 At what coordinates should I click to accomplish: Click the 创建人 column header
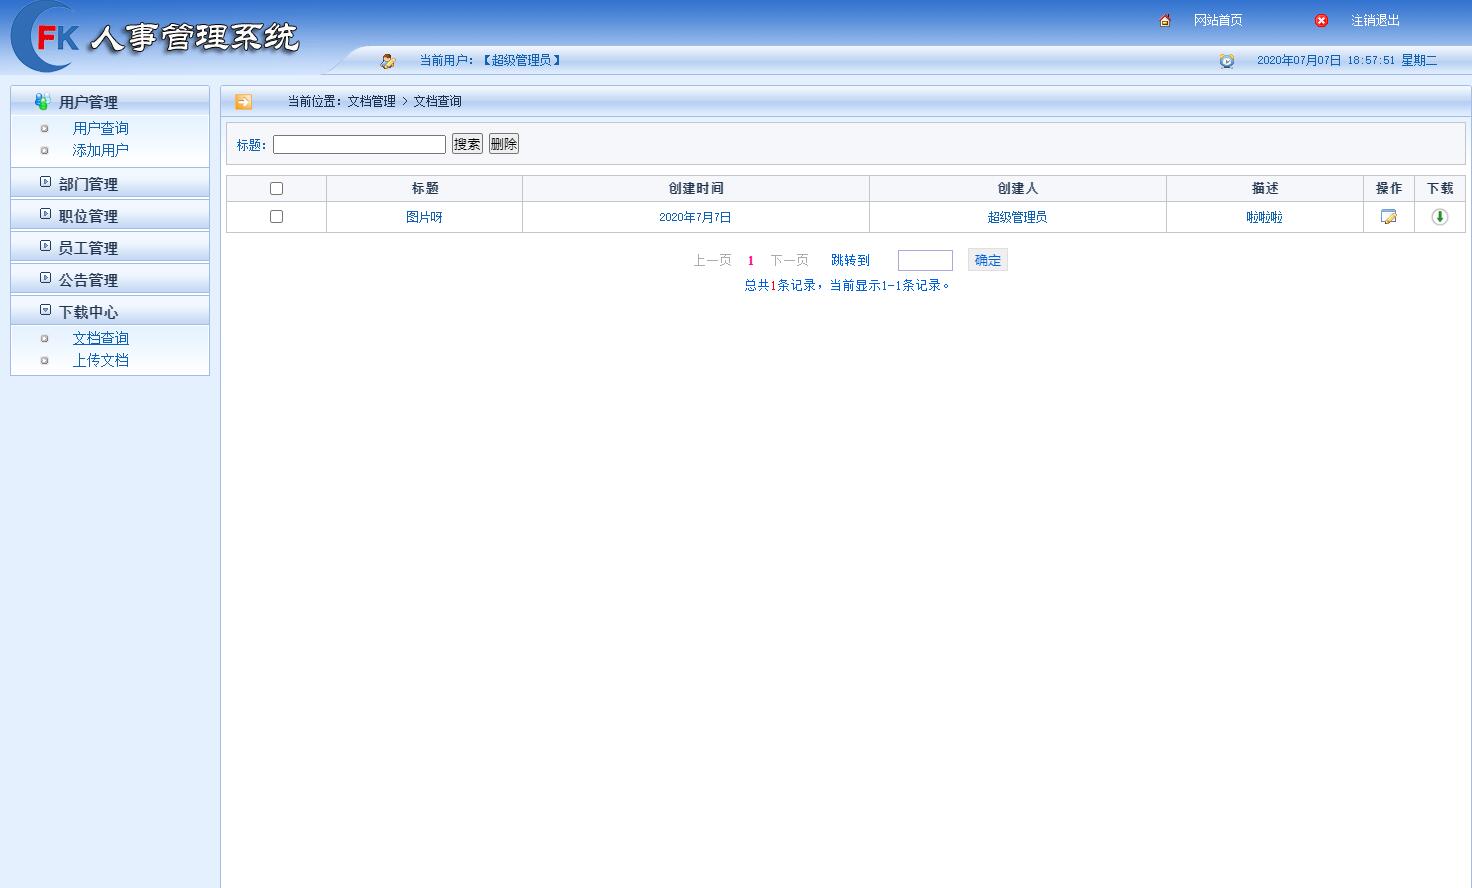(1018, 189)
